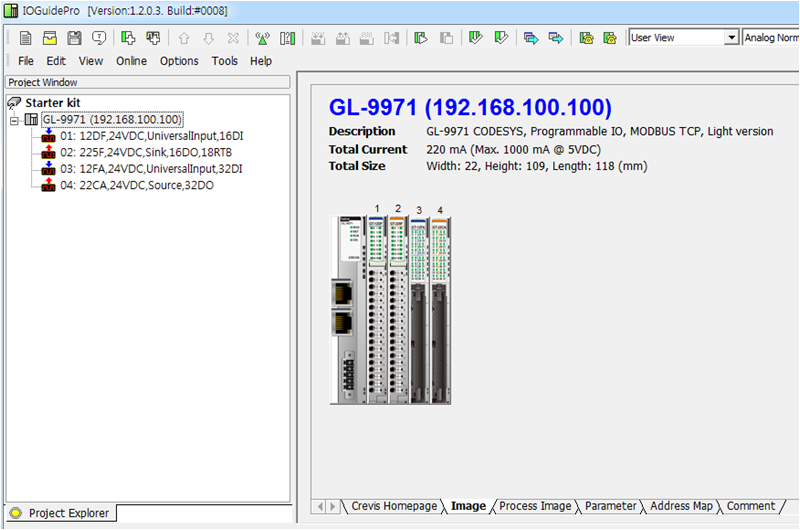The image size is (800, 530).
Task: Open the Help menu
Action: [261, 61]
